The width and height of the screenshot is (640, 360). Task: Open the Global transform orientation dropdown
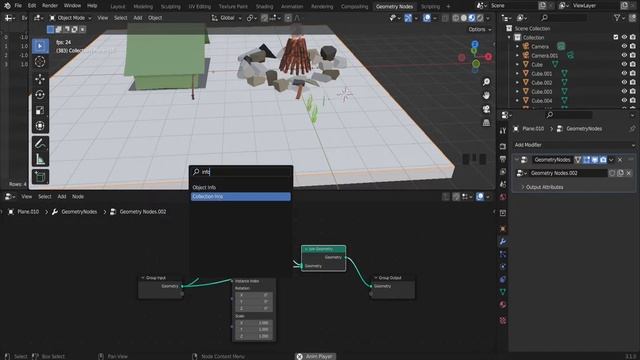pyautogui.click(x=227, y=18)
